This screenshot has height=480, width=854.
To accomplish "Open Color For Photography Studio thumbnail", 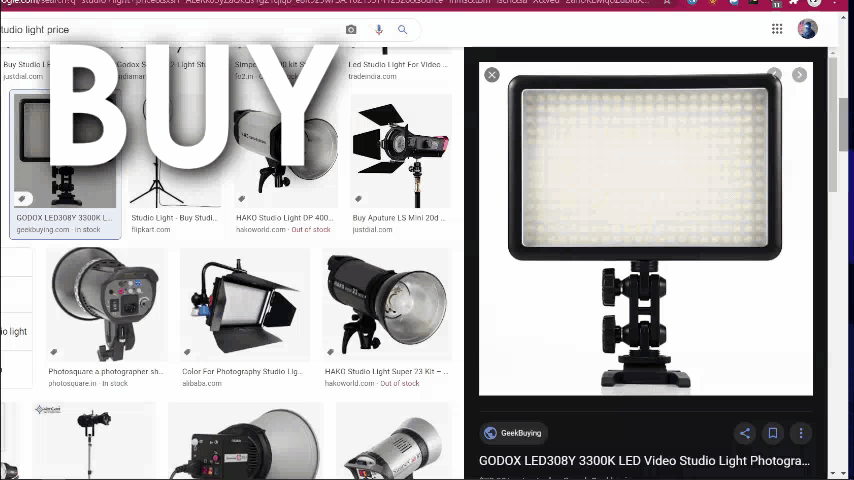I will (245, 305).
